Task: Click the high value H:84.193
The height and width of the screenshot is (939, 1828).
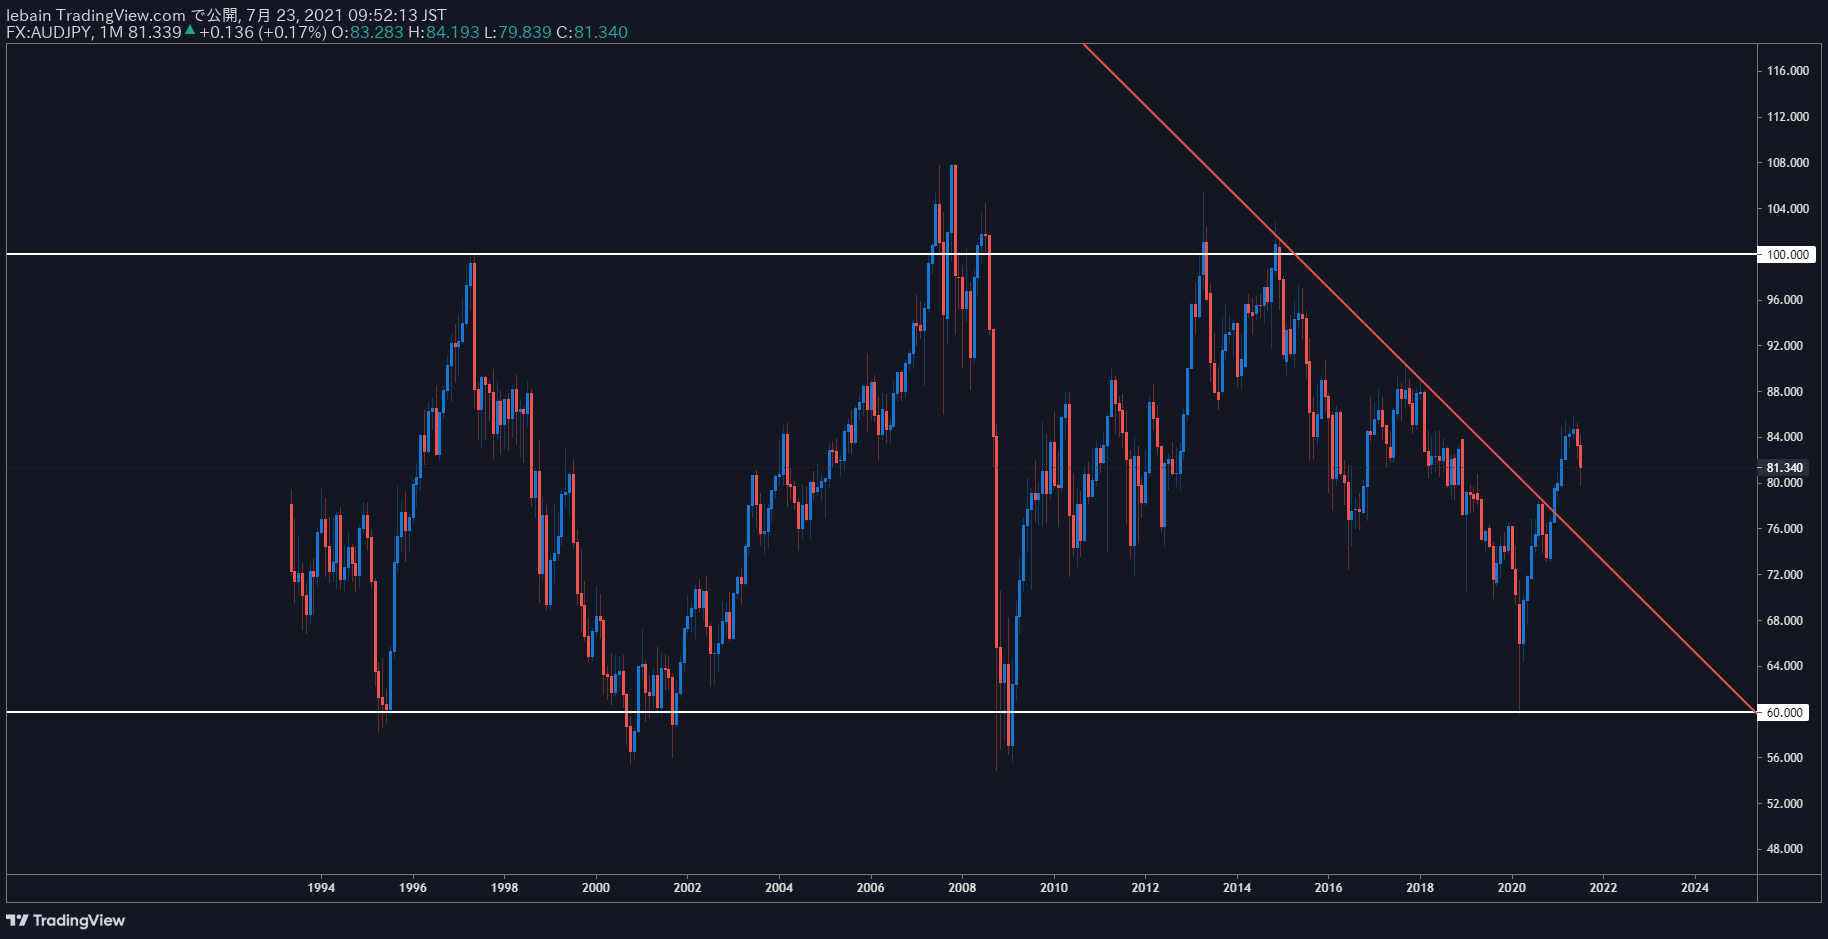Action: [444, 32]
